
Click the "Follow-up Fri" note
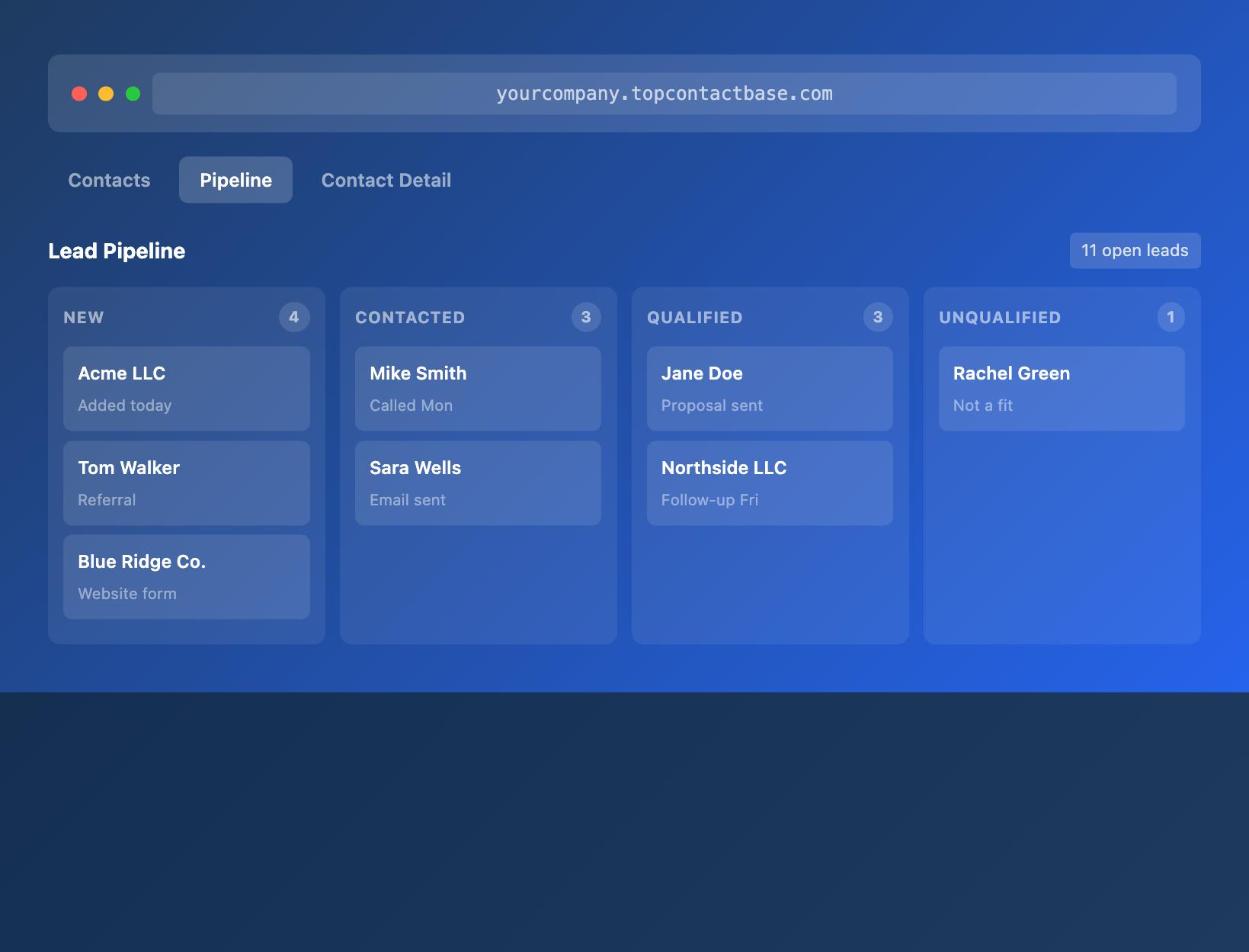click(710, 500)
